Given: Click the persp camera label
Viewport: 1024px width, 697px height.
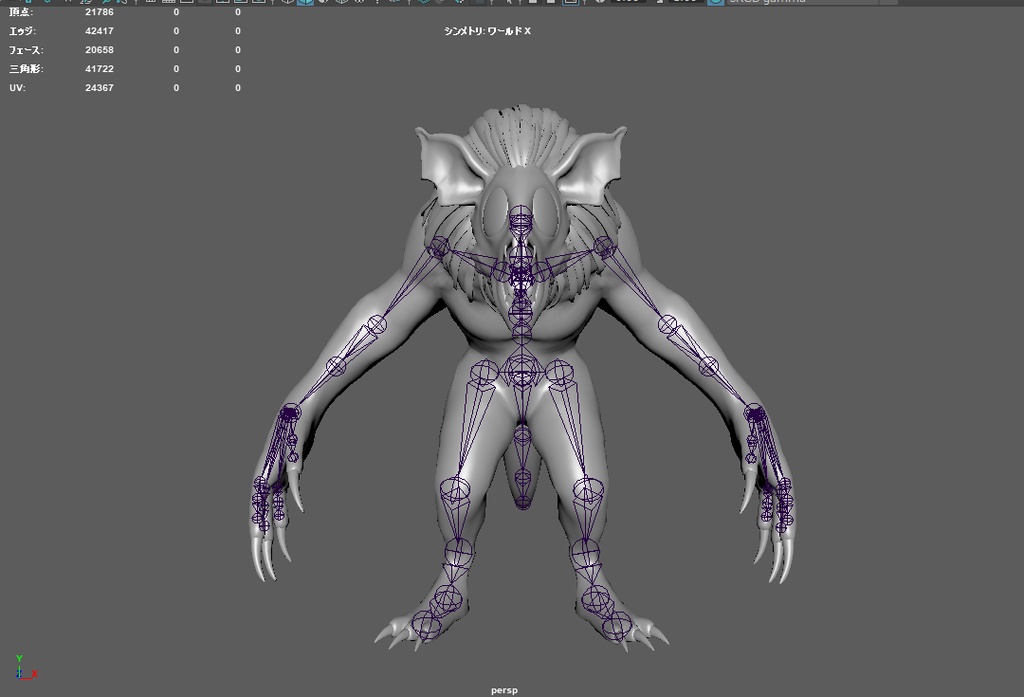Looking at the screenshot, I should pos(506,690).
